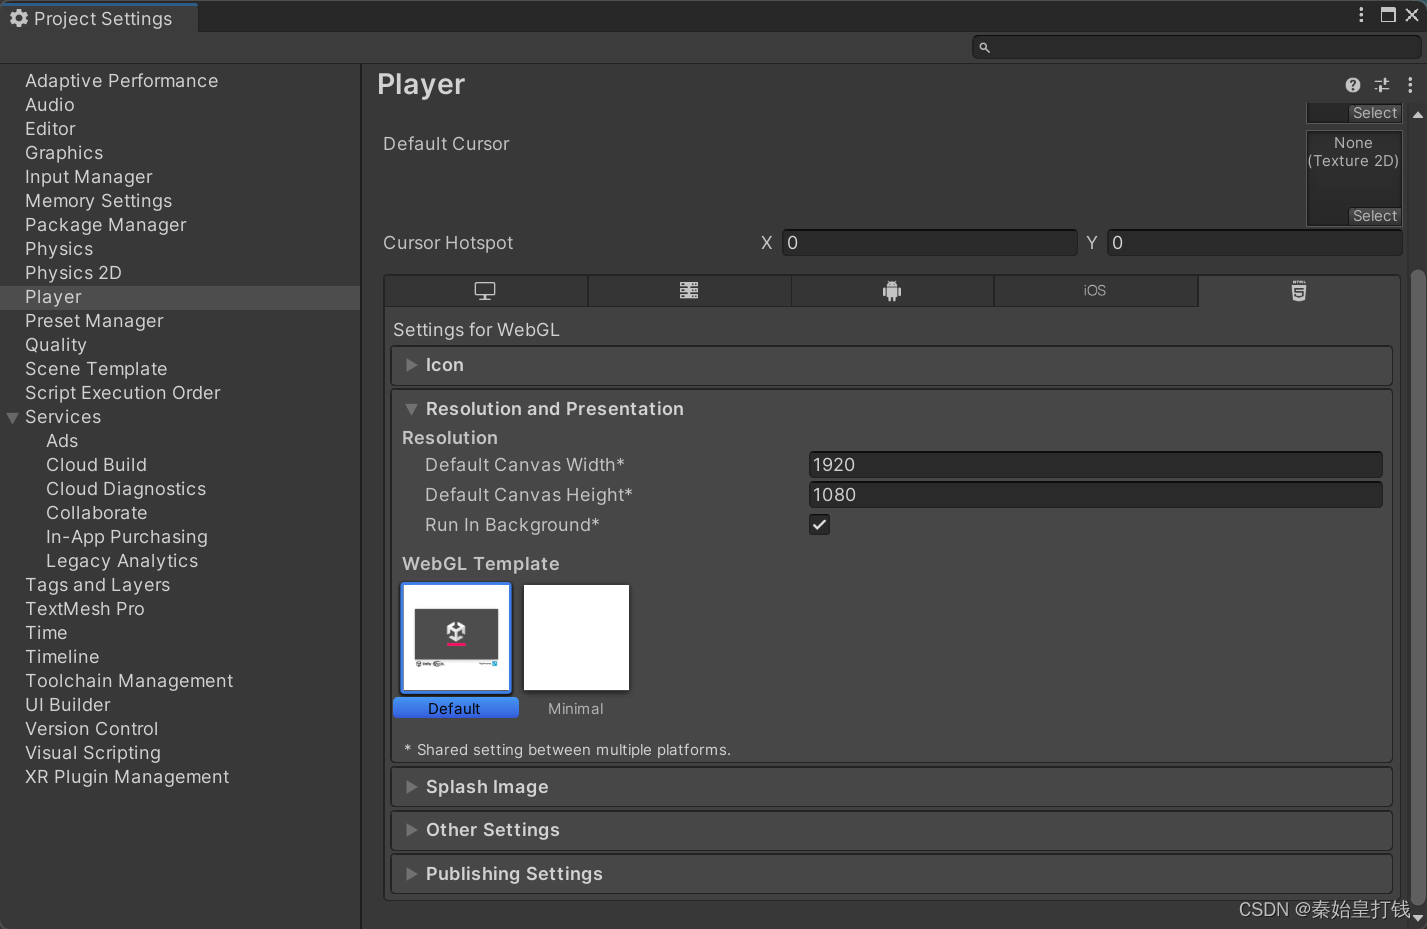
Task: Edit the Default Canvas Height field
Action: point(1095,495)
